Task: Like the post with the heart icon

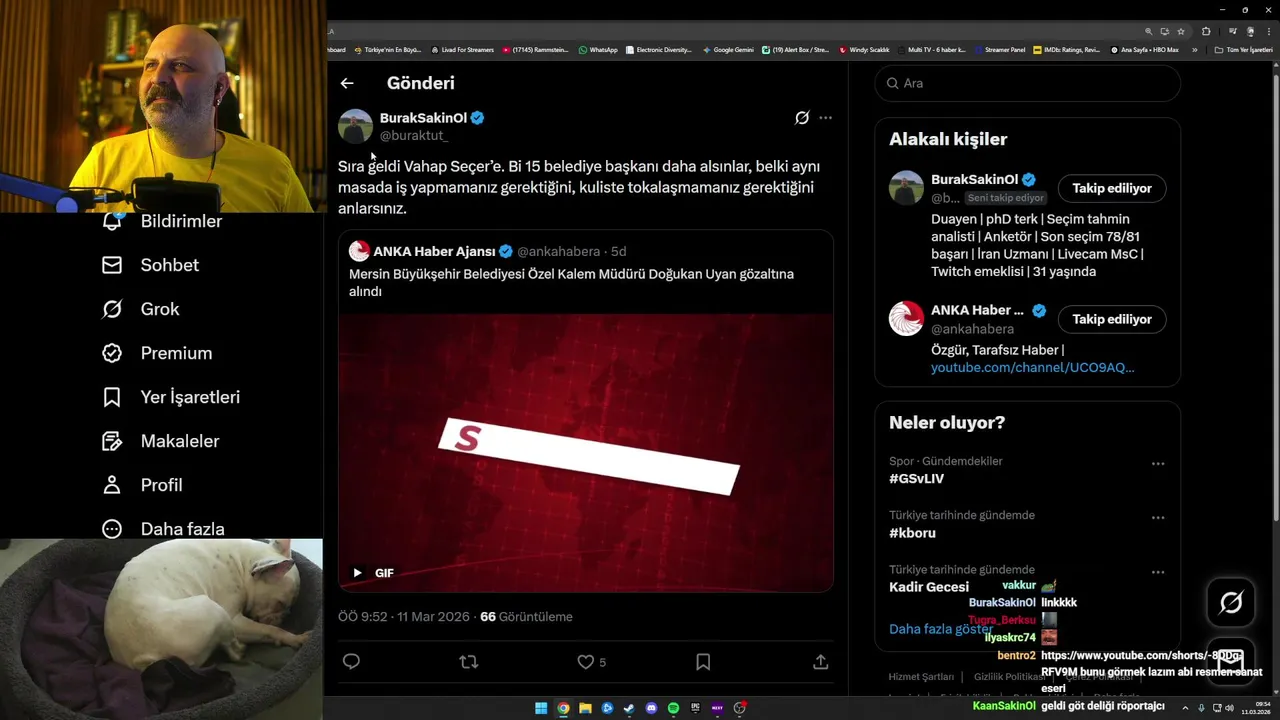Action: [586, 662]
